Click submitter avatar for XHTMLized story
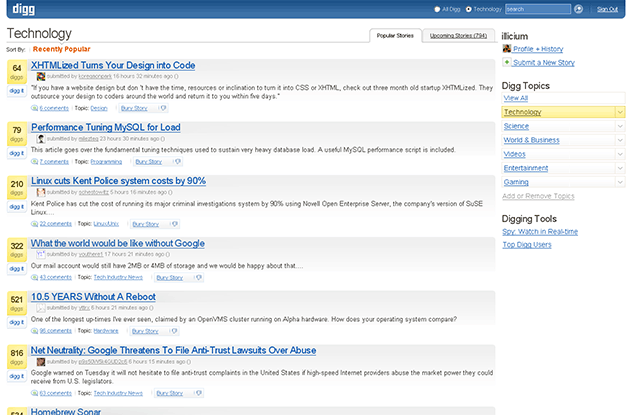 tap(41, 76)
